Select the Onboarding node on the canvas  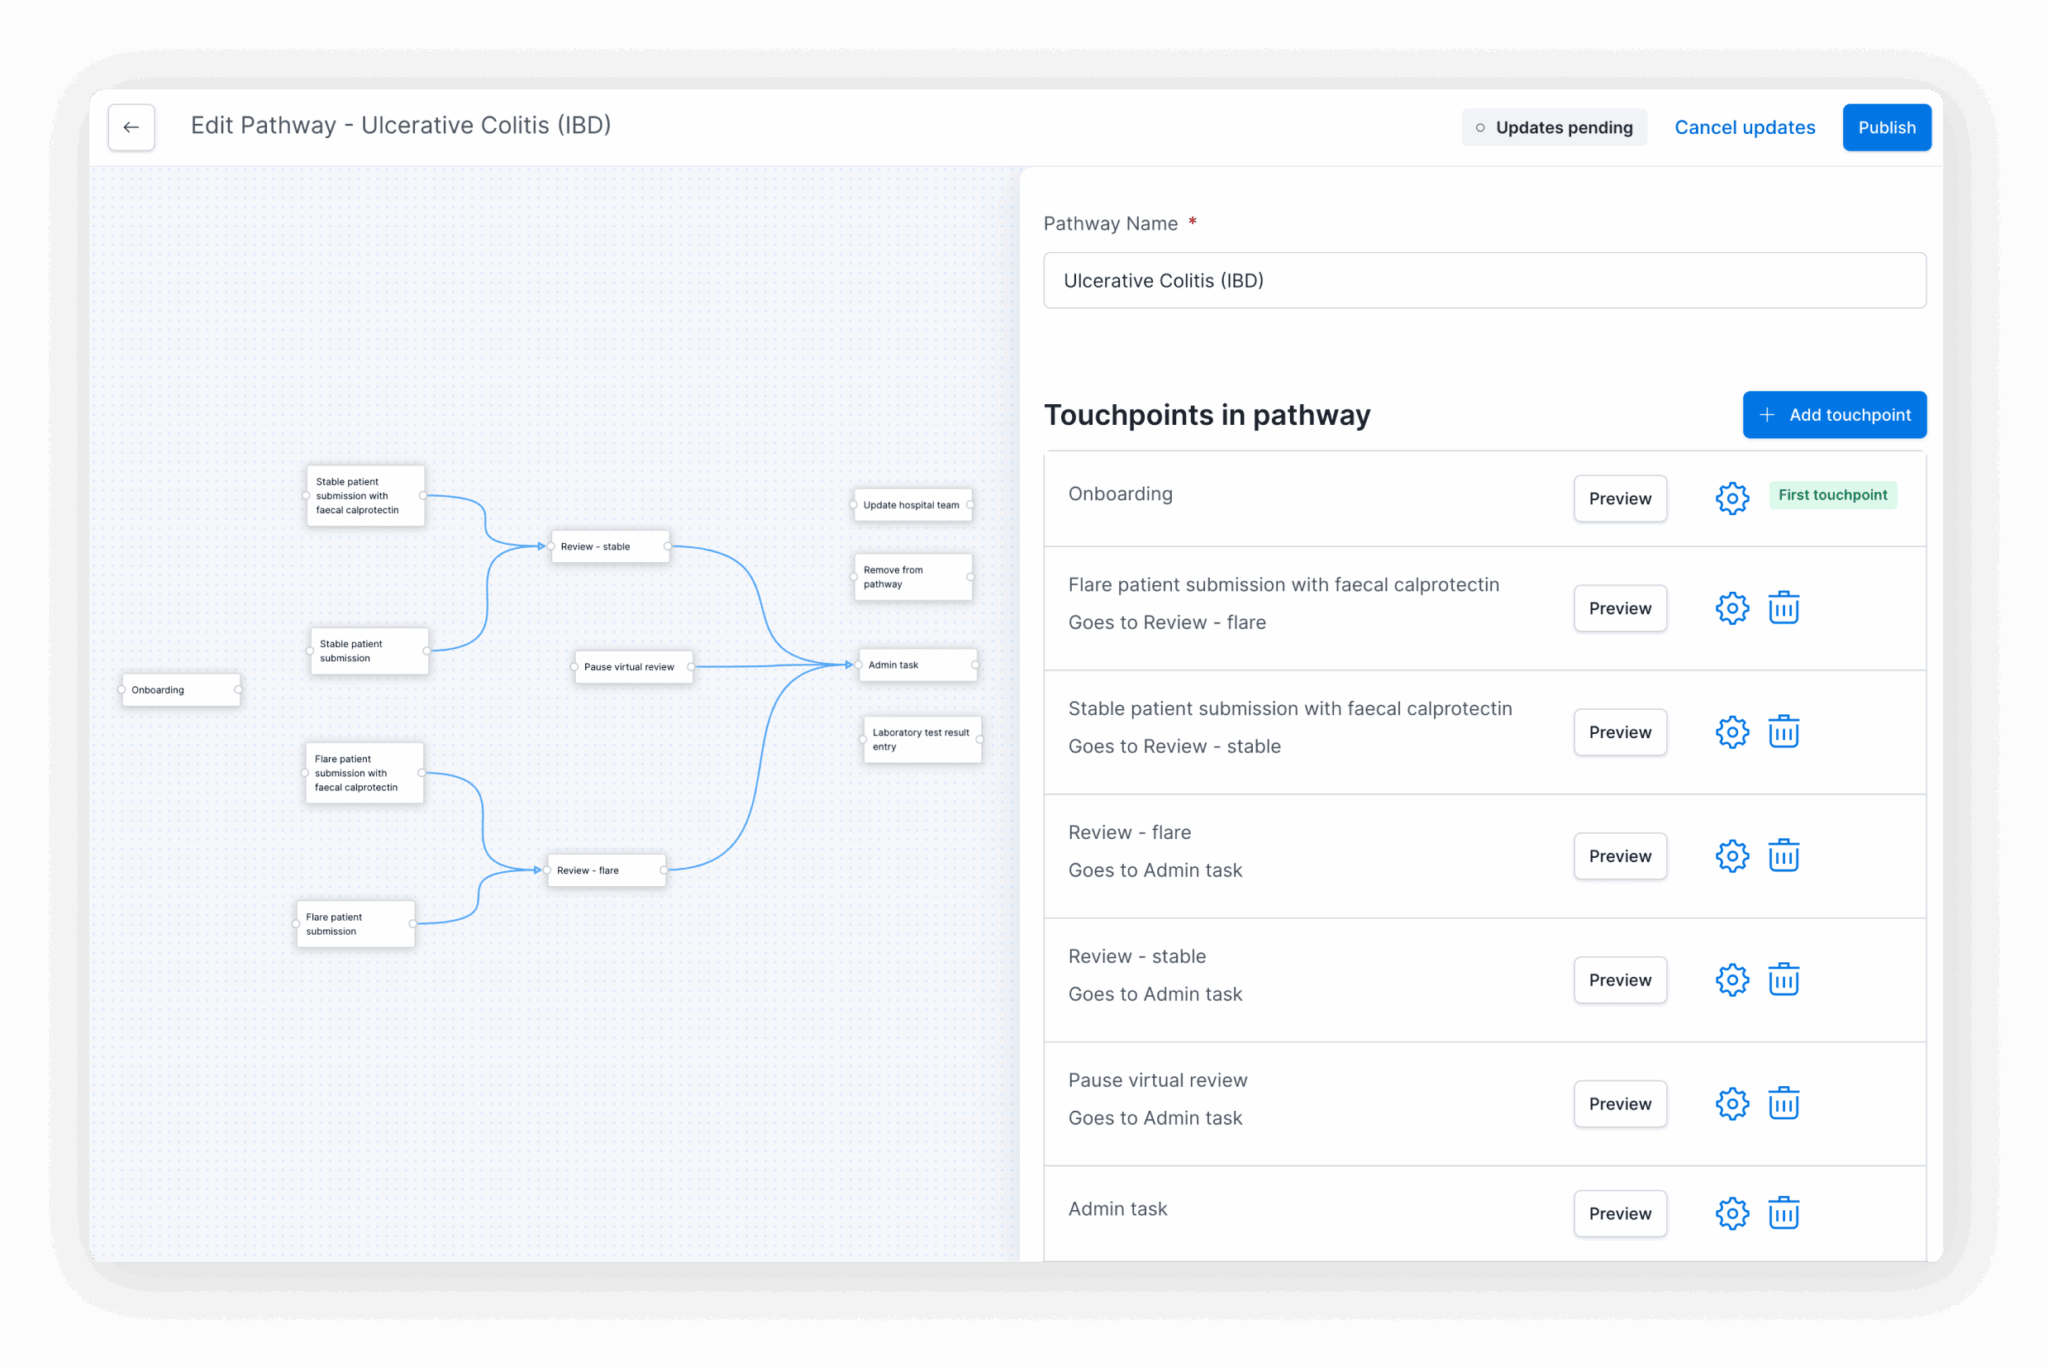point(180,689)
